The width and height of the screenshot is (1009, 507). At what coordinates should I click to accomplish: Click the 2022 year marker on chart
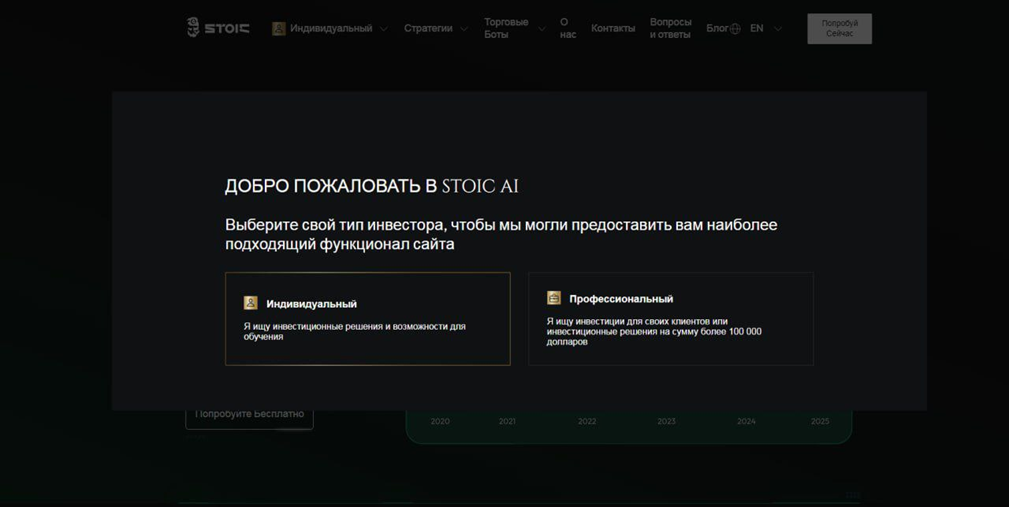coord(587,421)
